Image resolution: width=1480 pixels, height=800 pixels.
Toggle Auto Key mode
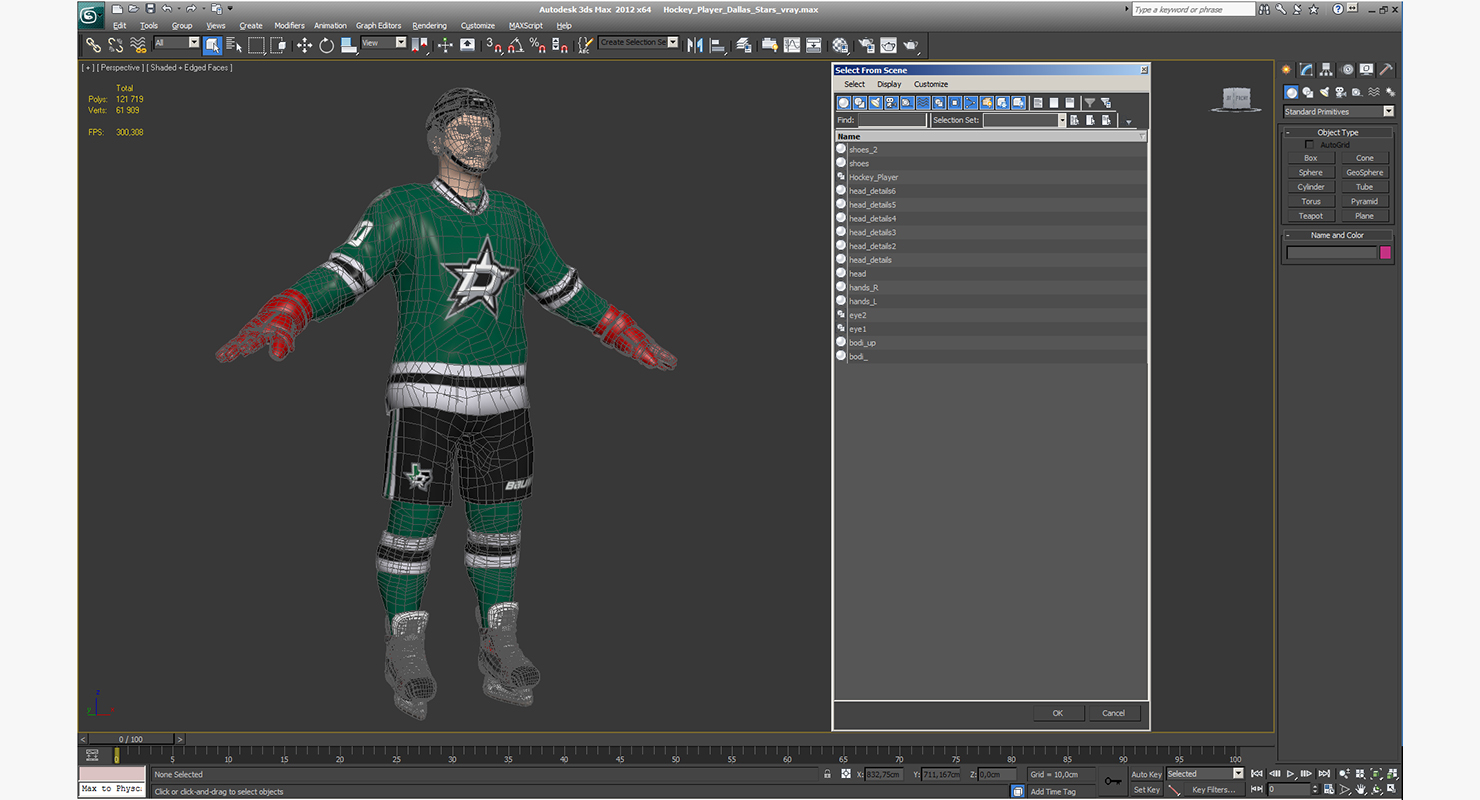click(1146, 774)
